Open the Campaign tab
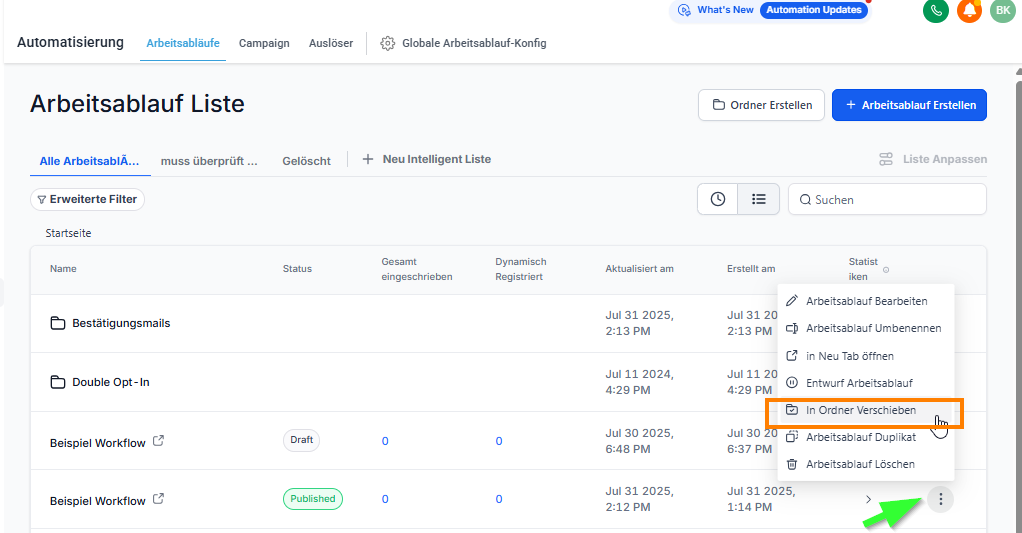 264,44
